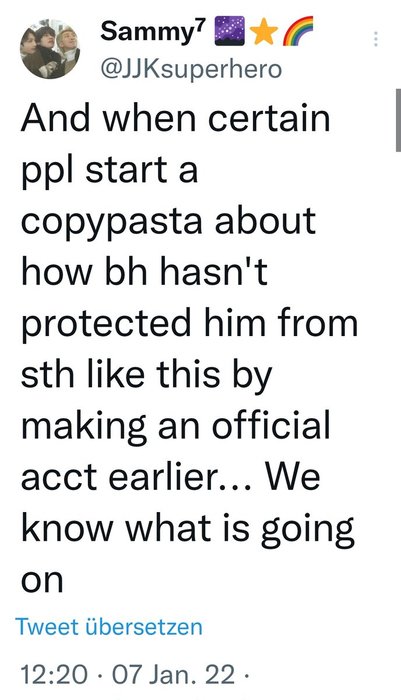Click the word official in the tweet text
Screen dimensions: 401x700
click(271, 425)
